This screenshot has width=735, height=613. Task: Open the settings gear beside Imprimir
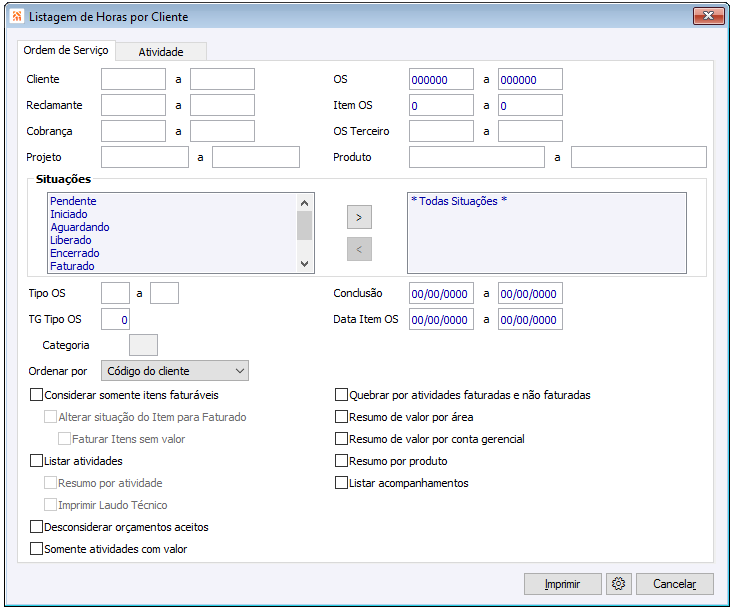tap(618, 583)
